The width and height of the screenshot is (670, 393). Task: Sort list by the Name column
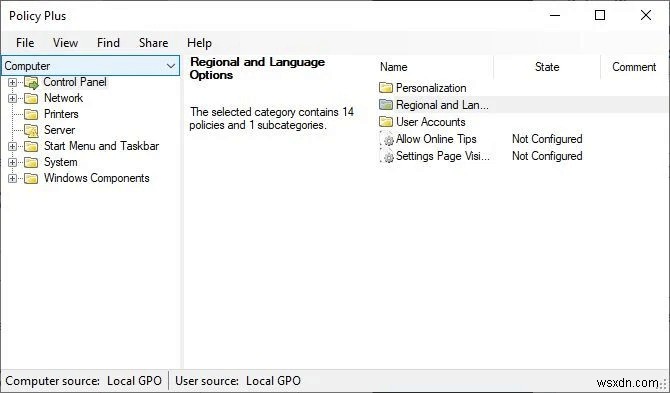point(435,67)
